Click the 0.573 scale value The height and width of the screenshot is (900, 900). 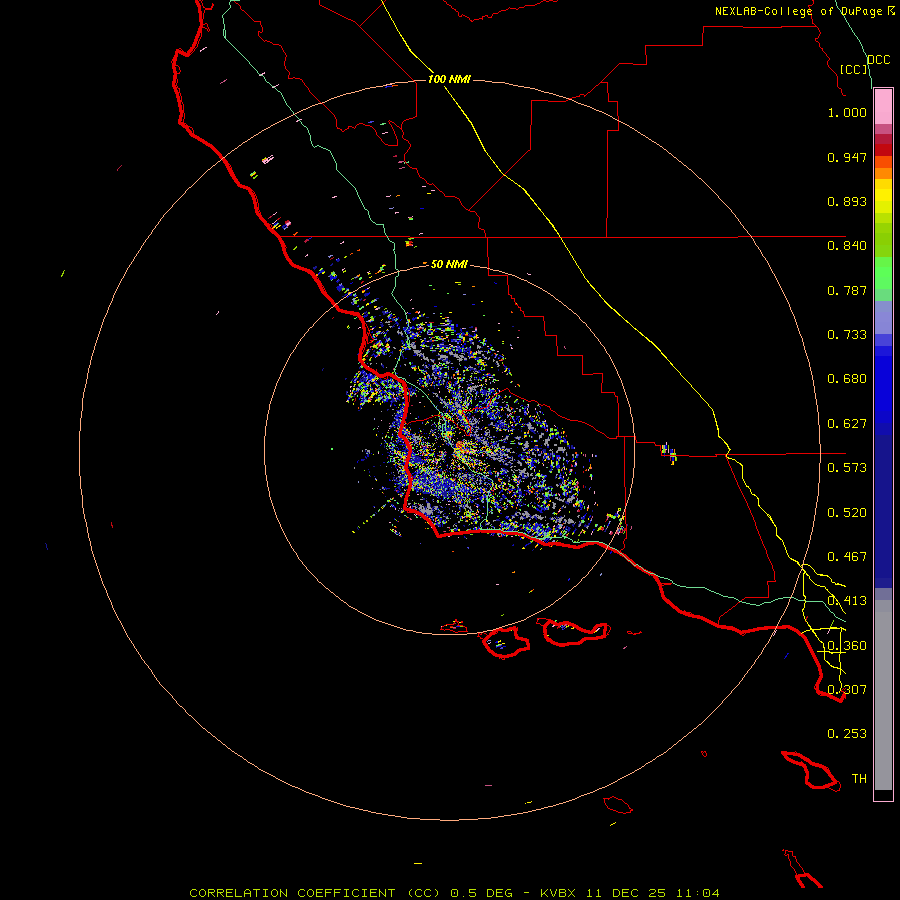(x=847, y=468)
